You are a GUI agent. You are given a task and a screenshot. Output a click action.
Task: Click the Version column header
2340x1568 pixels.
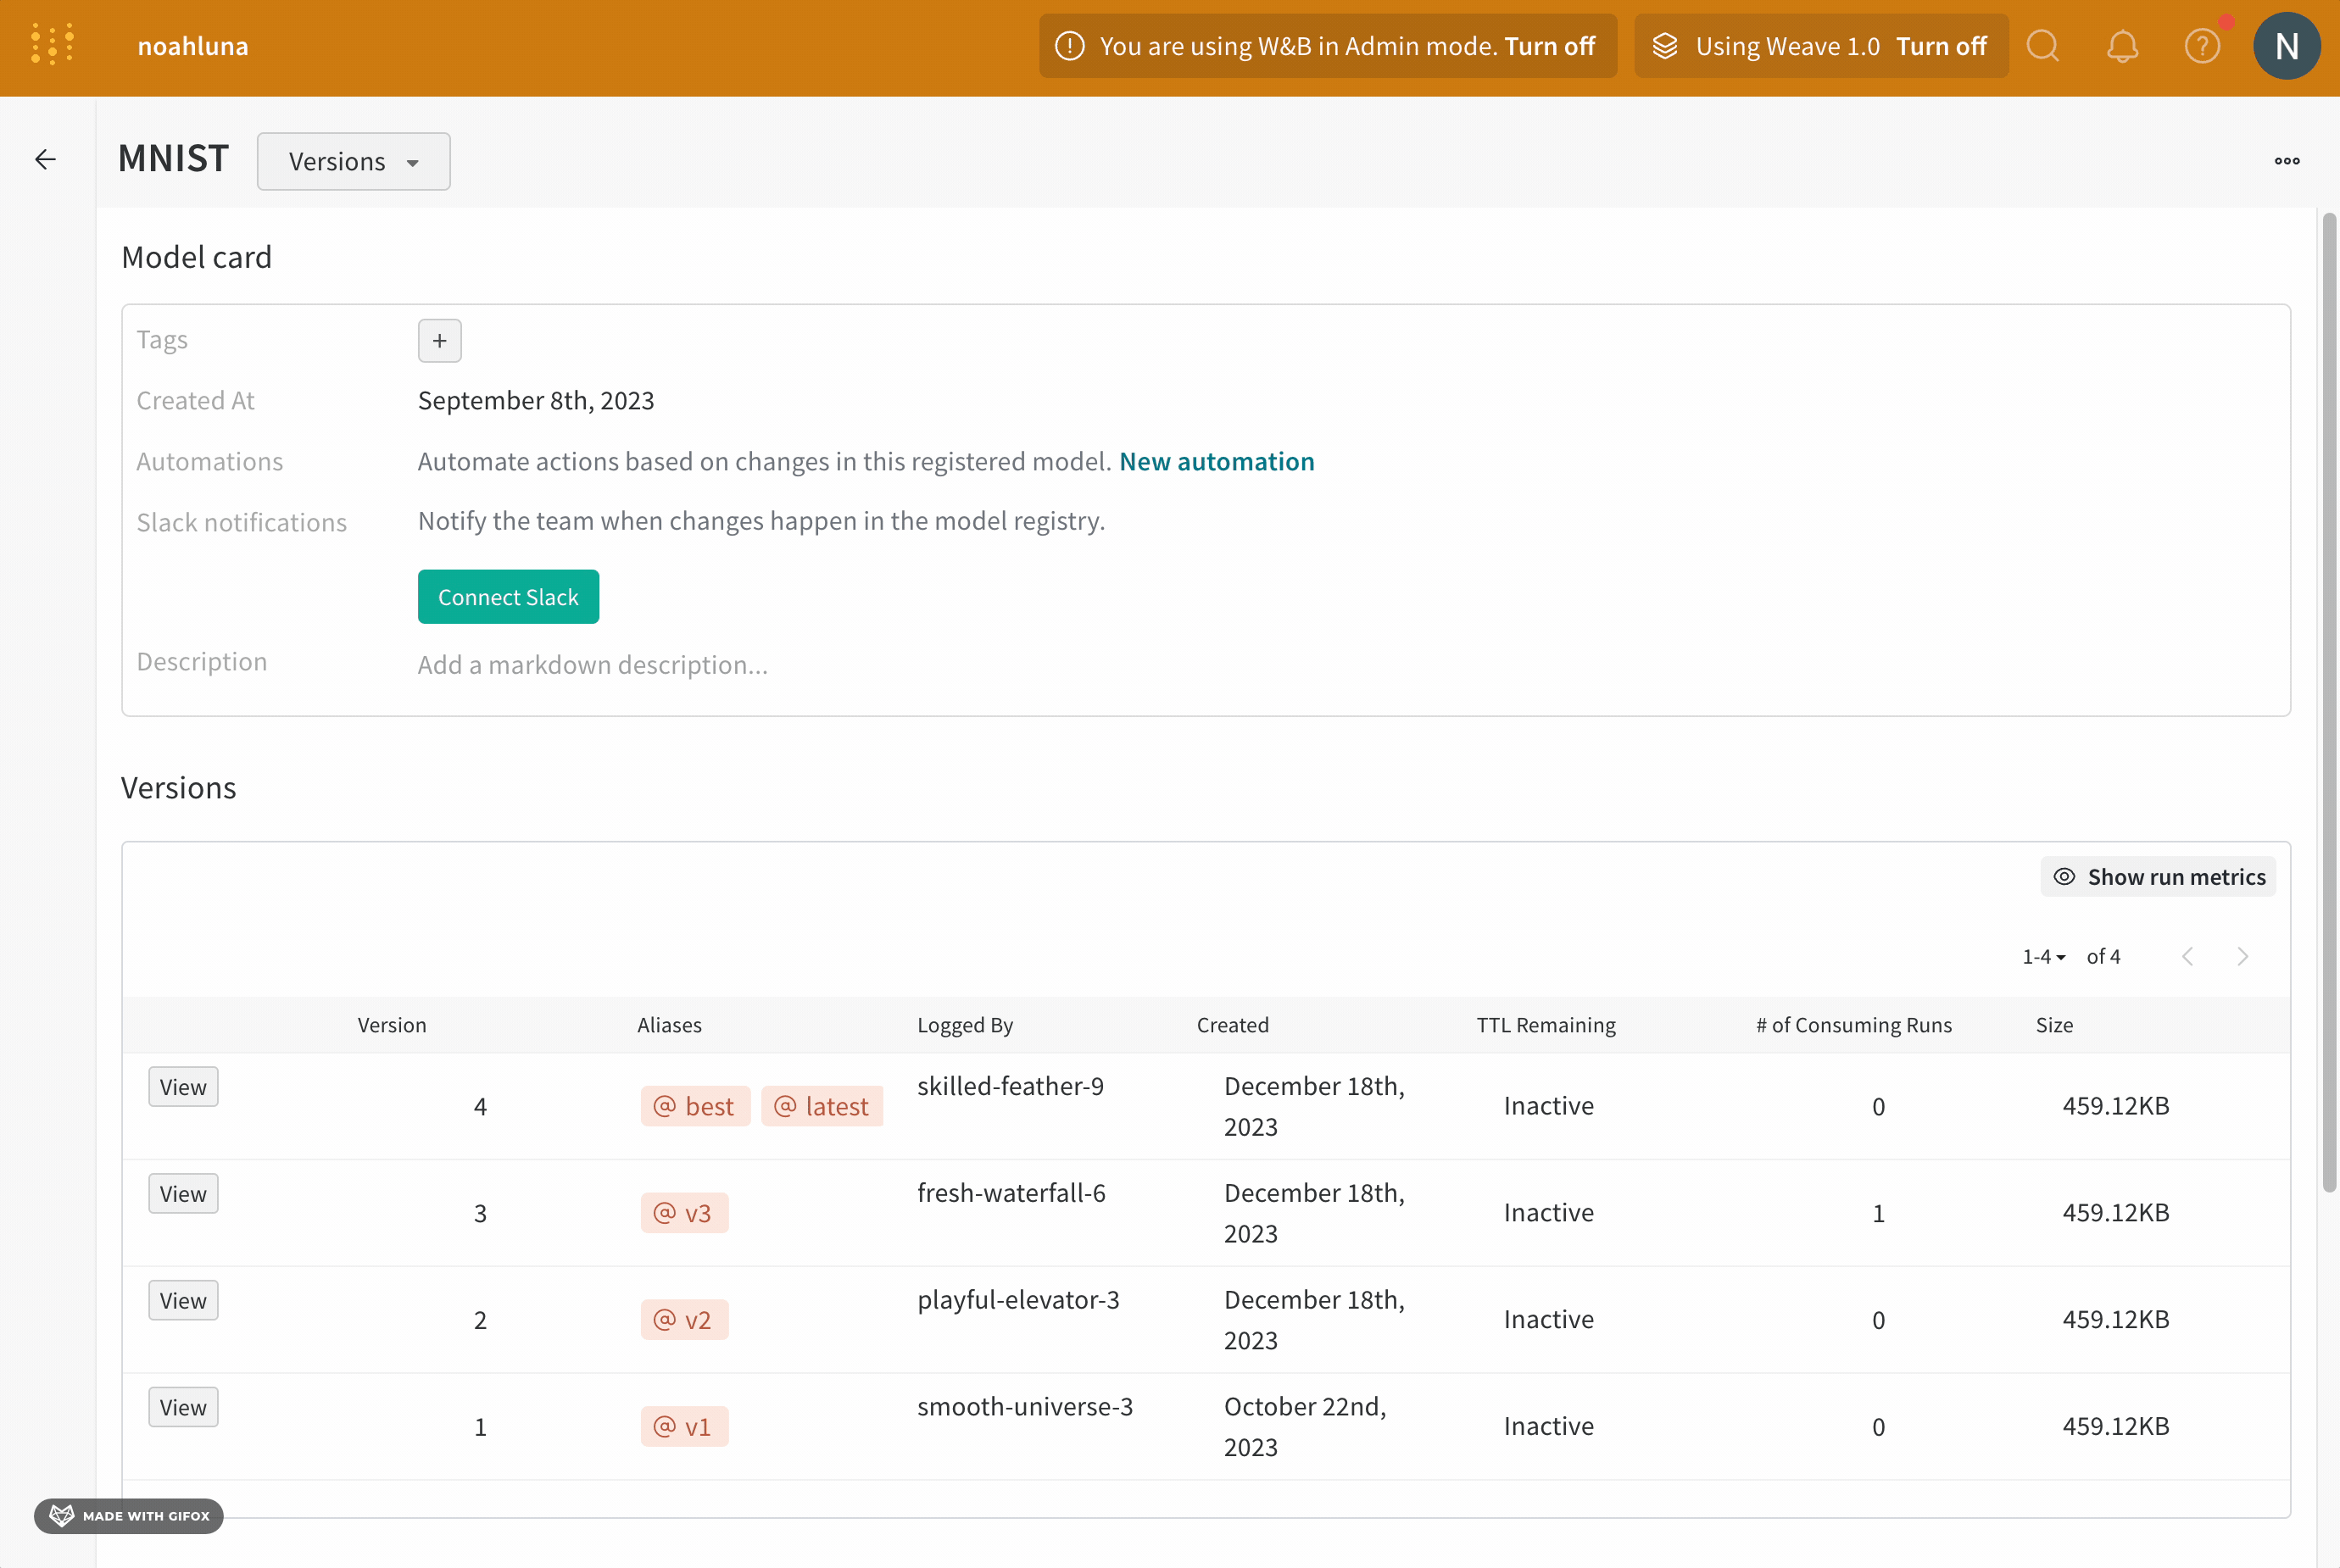coord(392,1025)
